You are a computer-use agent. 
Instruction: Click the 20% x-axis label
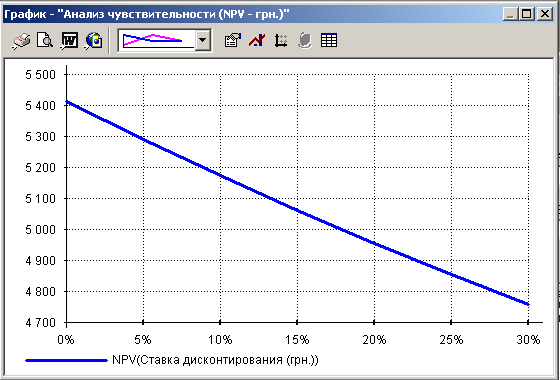click(x=374, y=340)
